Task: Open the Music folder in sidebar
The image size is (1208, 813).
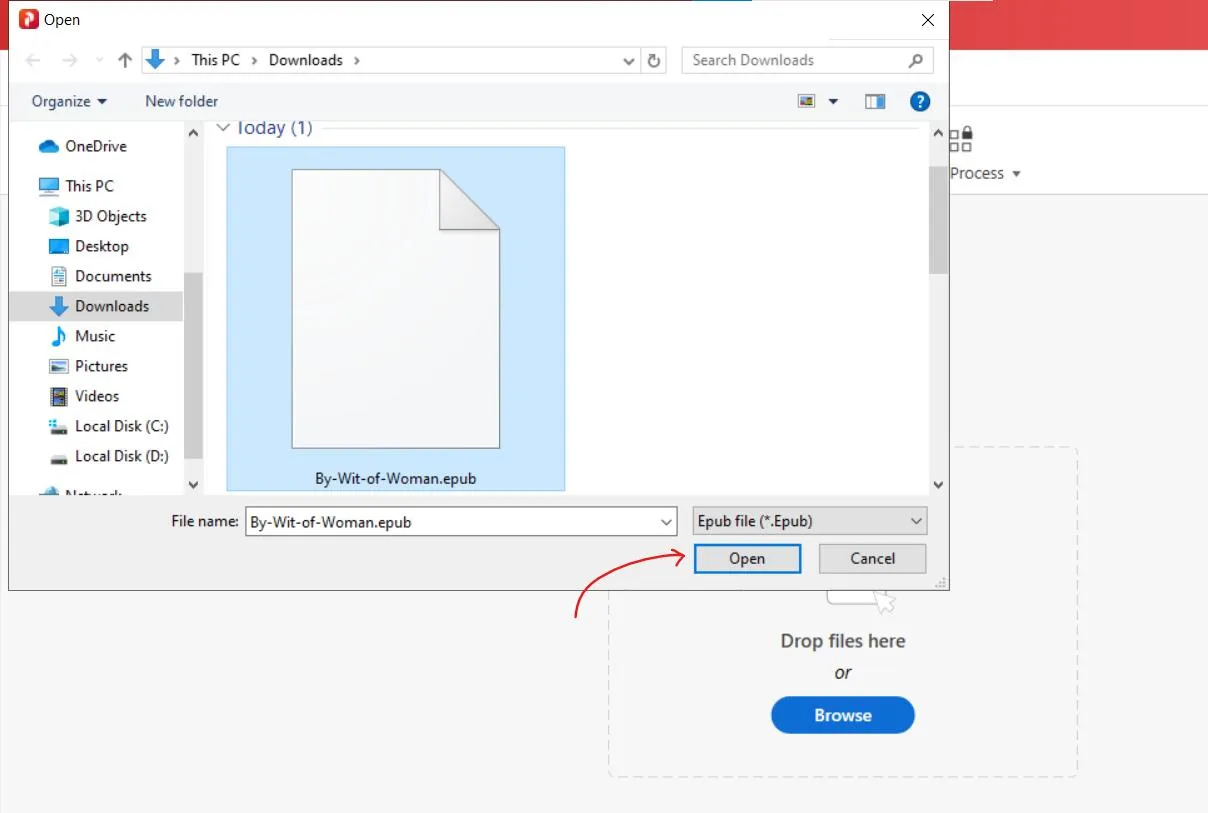Action: [x=95, y=336]
